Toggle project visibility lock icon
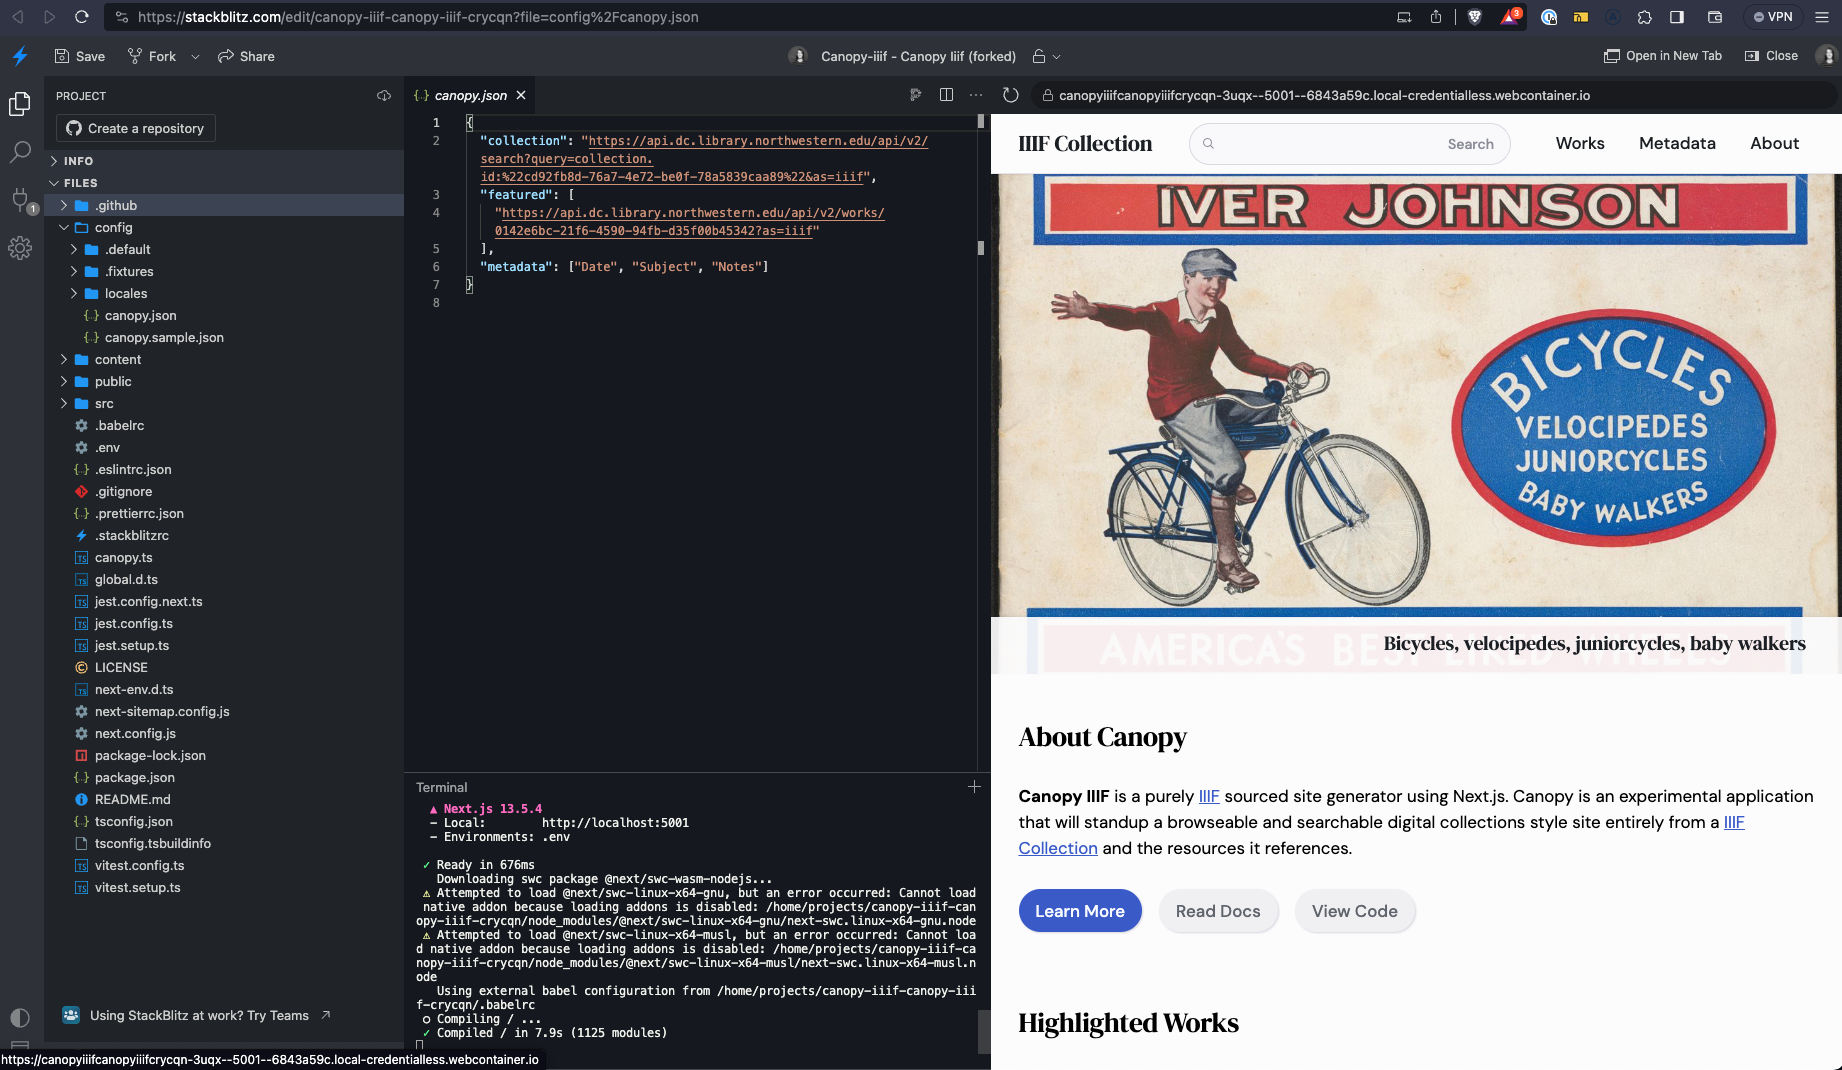 (x=1040, y=56)
